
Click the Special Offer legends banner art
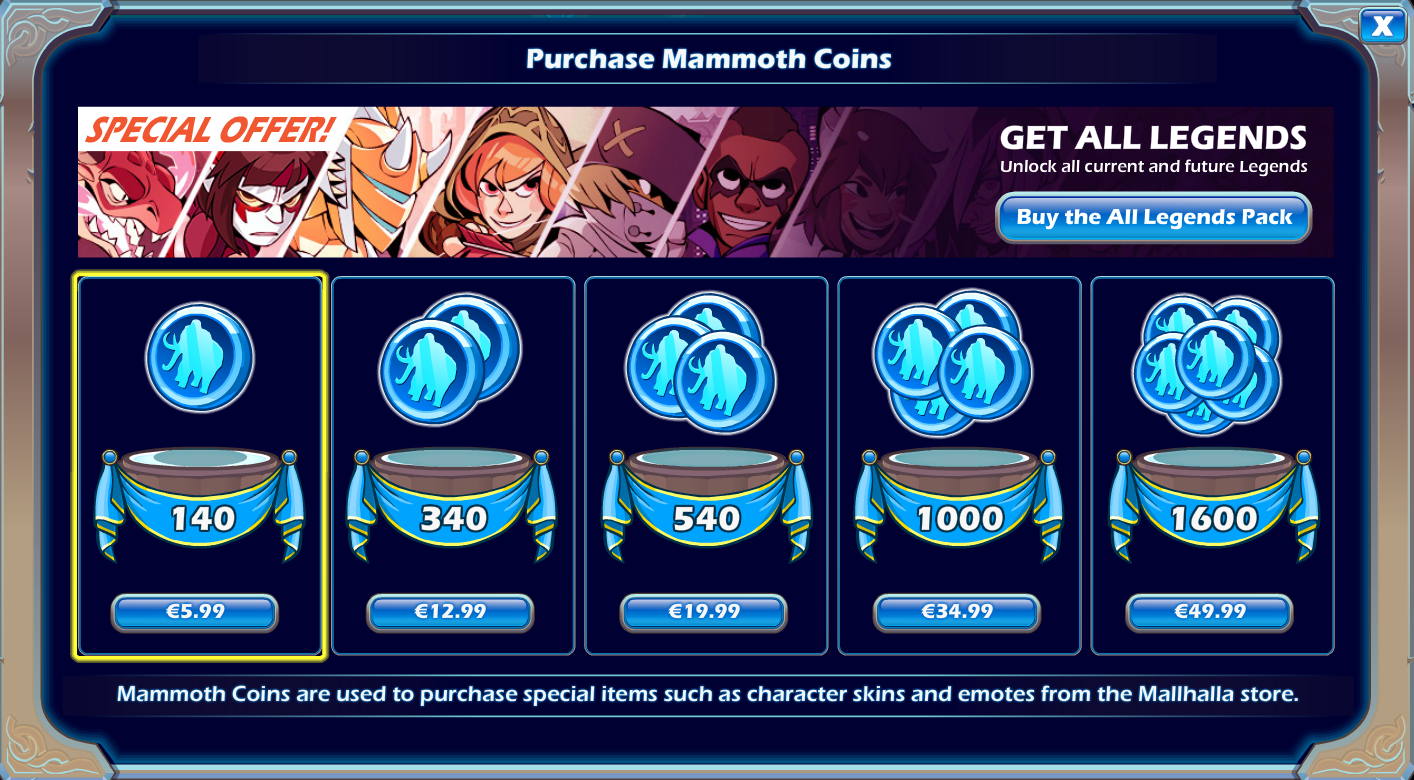[705, 182]
